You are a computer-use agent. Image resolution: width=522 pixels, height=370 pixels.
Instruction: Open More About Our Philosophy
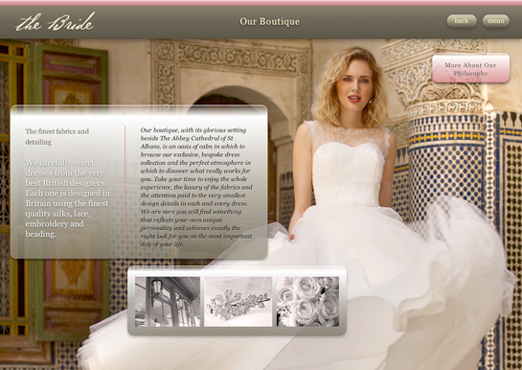471,69
